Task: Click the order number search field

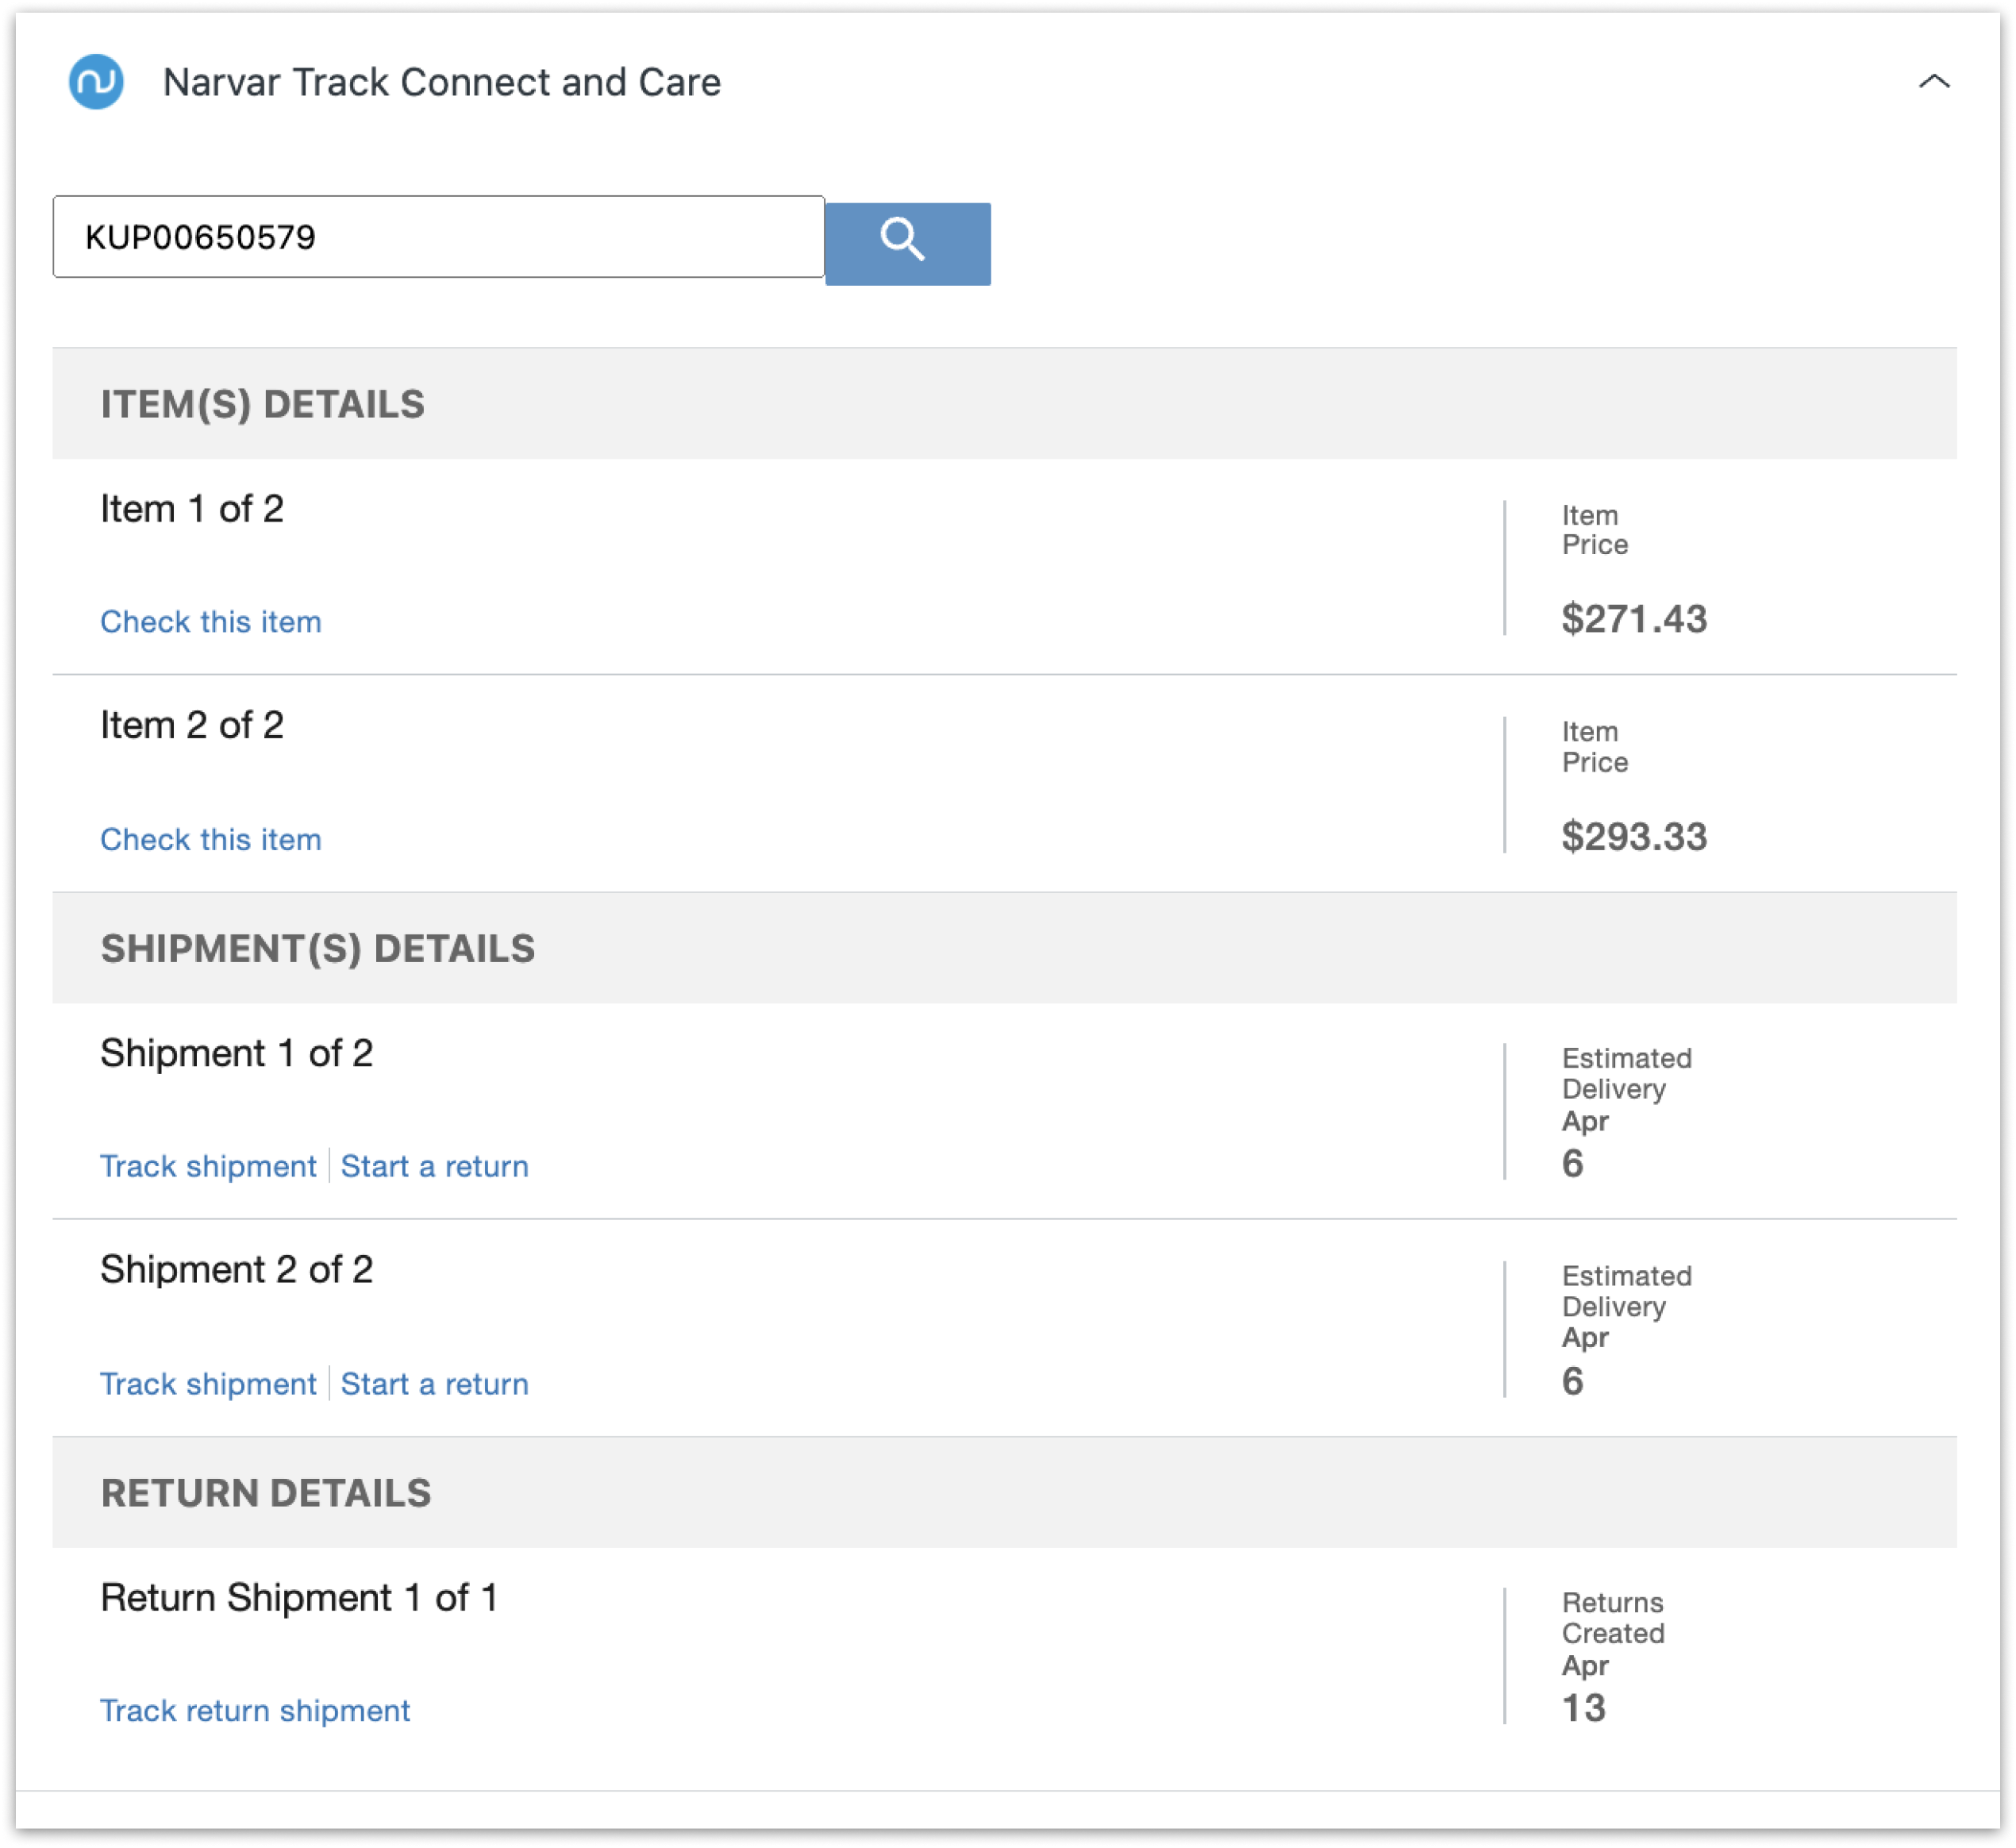Action: (438, 237)
